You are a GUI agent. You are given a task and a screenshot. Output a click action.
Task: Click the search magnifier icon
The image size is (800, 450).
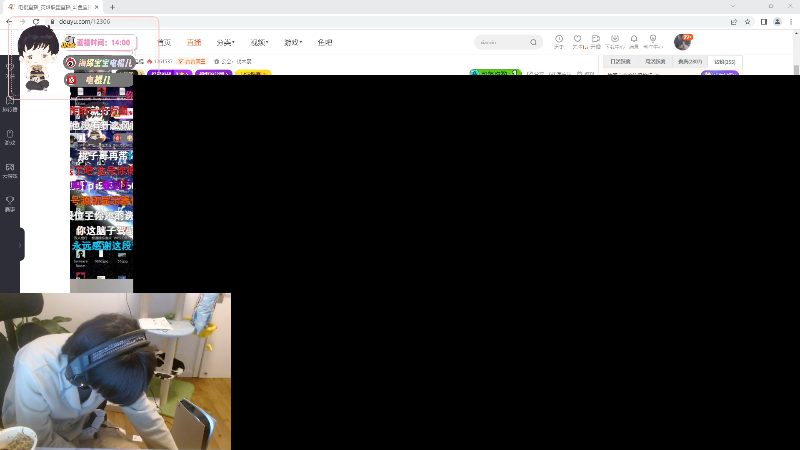point(533,42)
